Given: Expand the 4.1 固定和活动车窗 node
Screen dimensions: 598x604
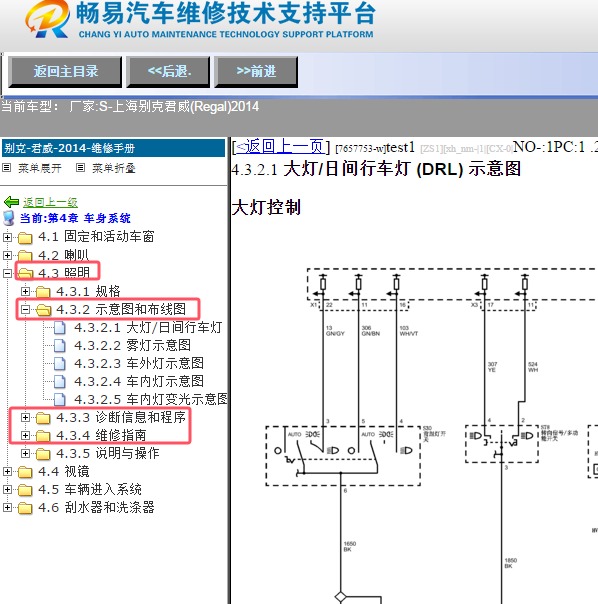Looking at the screenshot, I should [7, 237].
